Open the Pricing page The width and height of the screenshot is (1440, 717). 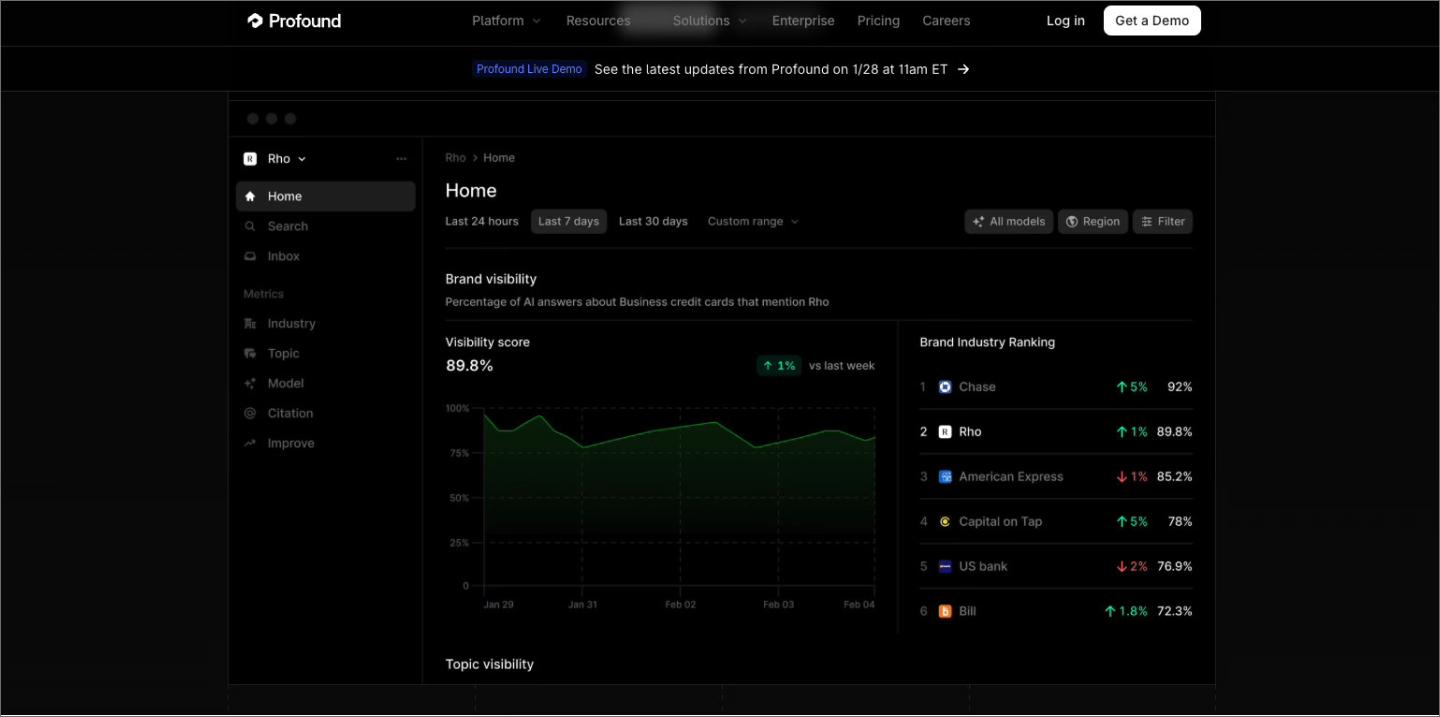coord(878,21)
